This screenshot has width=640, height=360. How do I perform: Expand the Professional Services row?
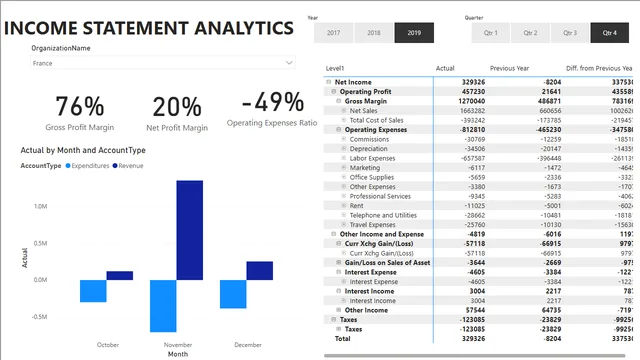pyautogui.click(x=343, y=196)
